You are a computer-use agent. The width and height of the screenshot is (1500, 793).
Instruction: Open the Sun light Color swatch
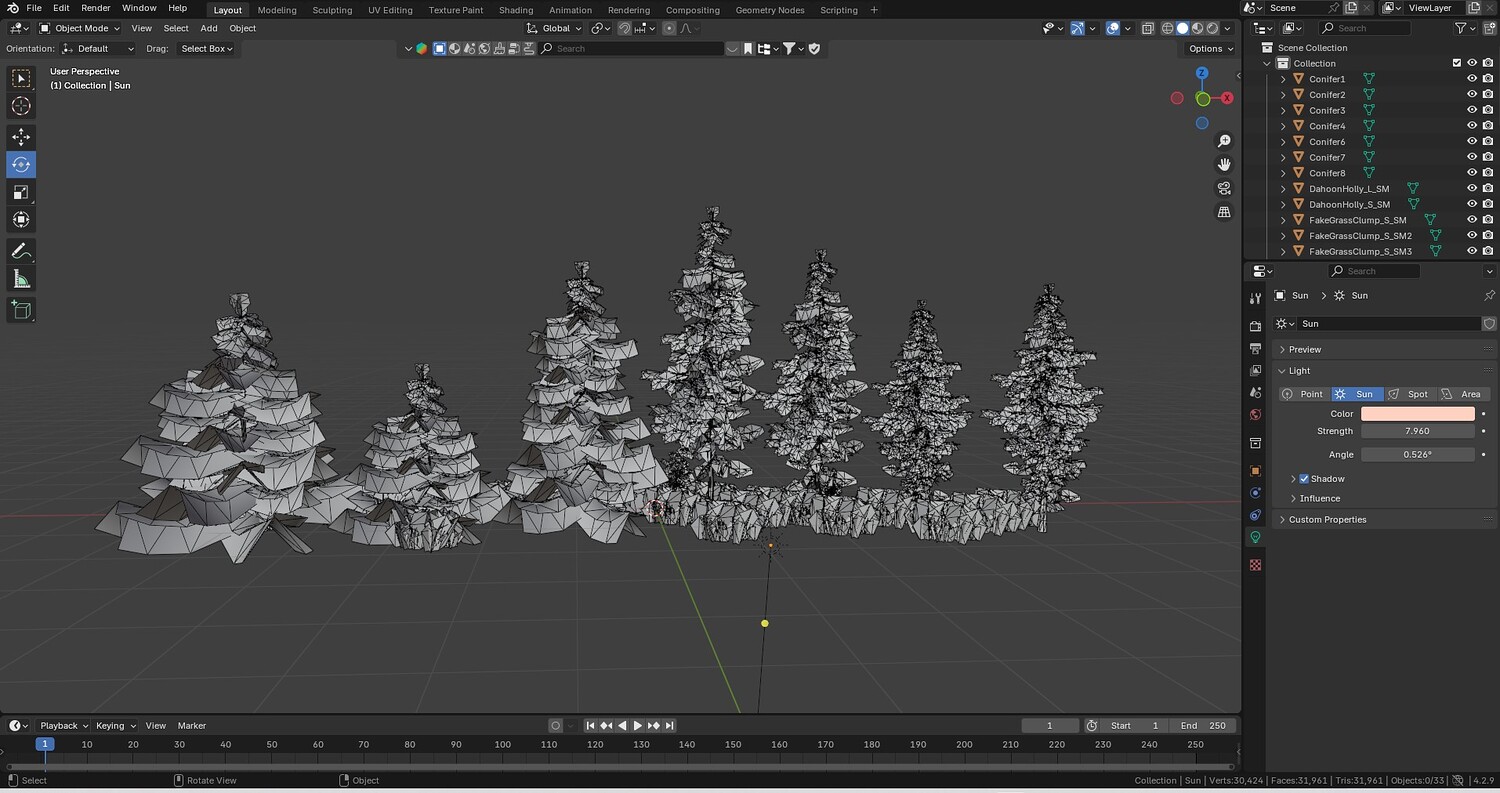(1417, 414)
